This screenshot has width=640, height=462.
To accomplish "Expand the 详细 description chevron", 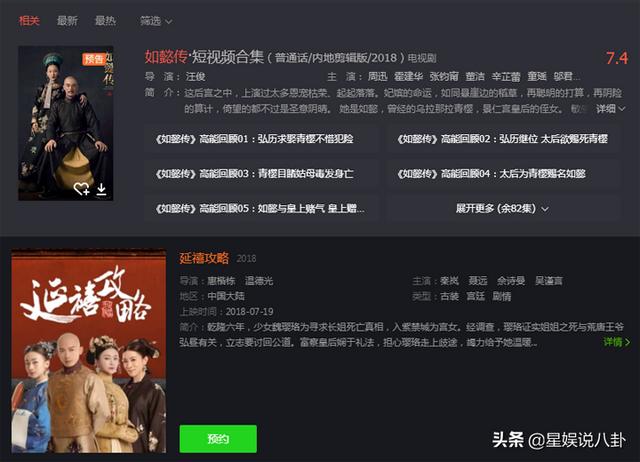I will [x=611, y=109].
